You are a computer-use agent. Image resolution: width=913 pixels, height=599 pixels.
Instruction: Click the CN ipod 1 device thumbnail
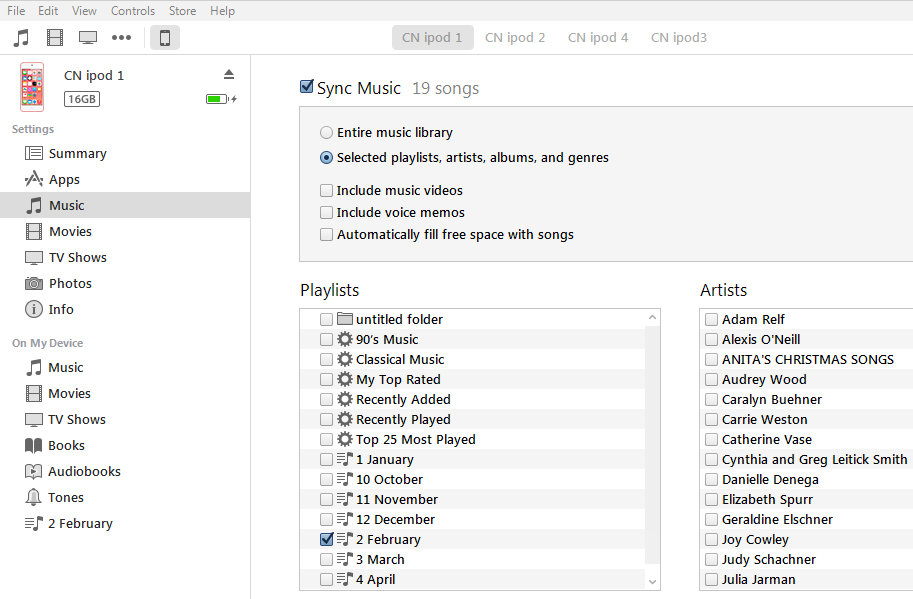32,87
